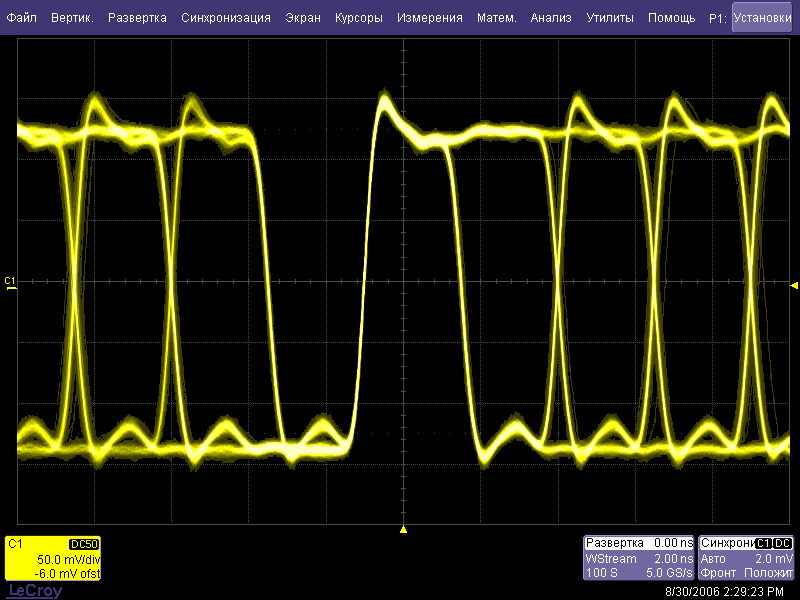Open the Синхронизация menu
The height and width of the screenshot is (600, 800).
point(226,18)
